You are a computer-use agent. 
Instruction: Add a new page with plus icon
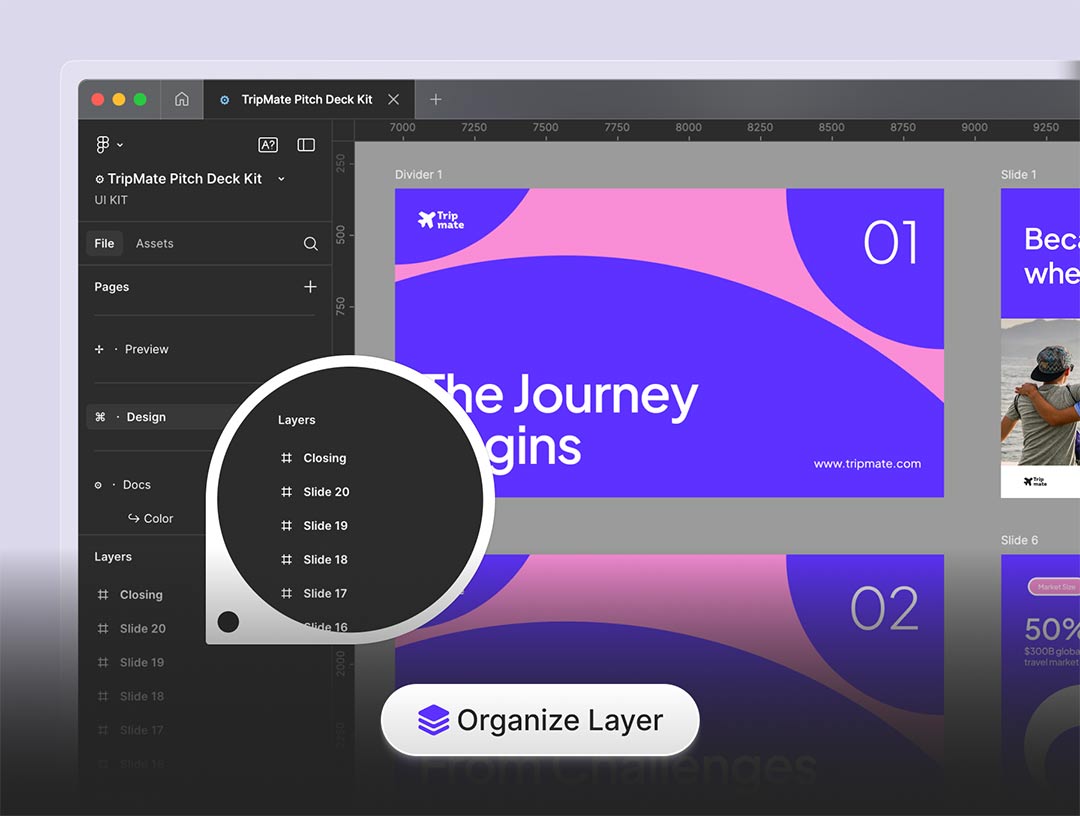click(310, 287)
